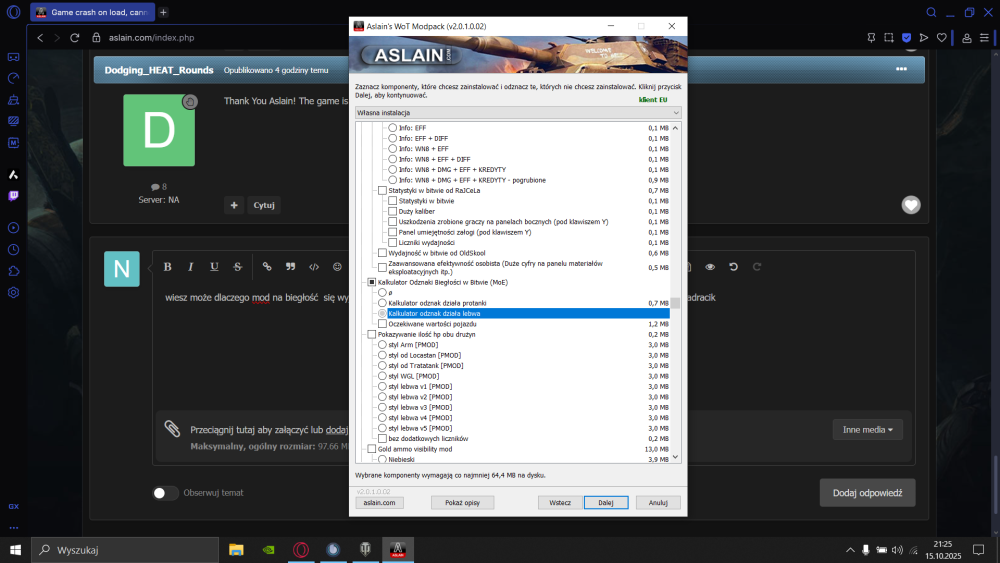Viewport: 1000px width, 563px height.
Task: Click the component list scrollbar thumb
Action: [675, 303]
